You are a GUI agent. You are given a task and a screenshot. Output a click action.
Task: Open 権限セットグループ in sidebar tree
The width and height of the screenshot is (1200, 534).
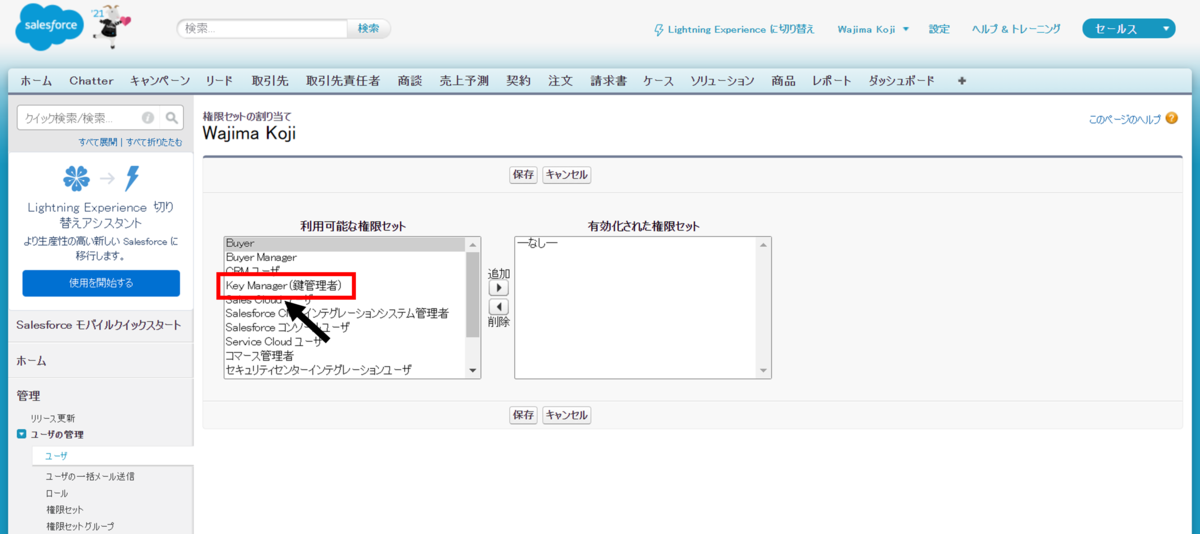click(x=80, y=526)
